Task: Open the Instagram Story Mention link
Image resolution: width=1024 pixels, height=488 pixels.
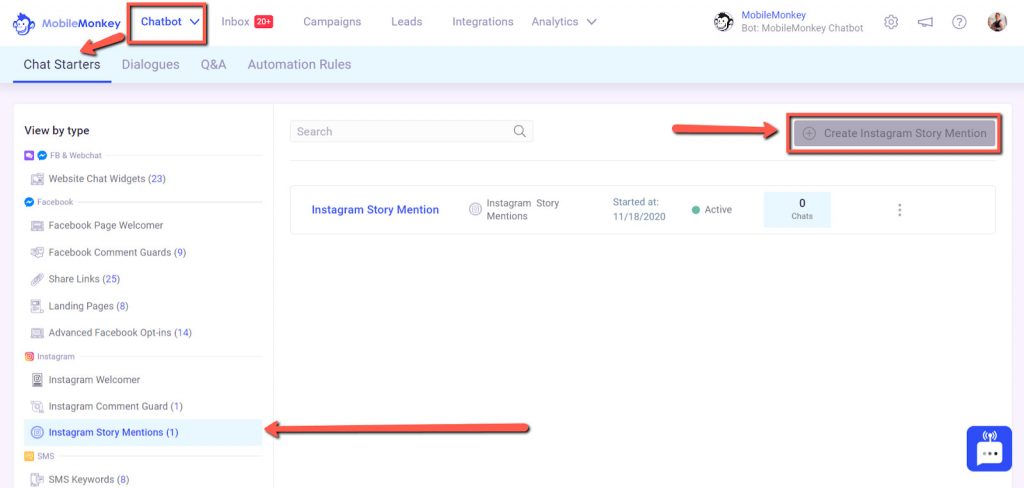Action: pos(375,210)
